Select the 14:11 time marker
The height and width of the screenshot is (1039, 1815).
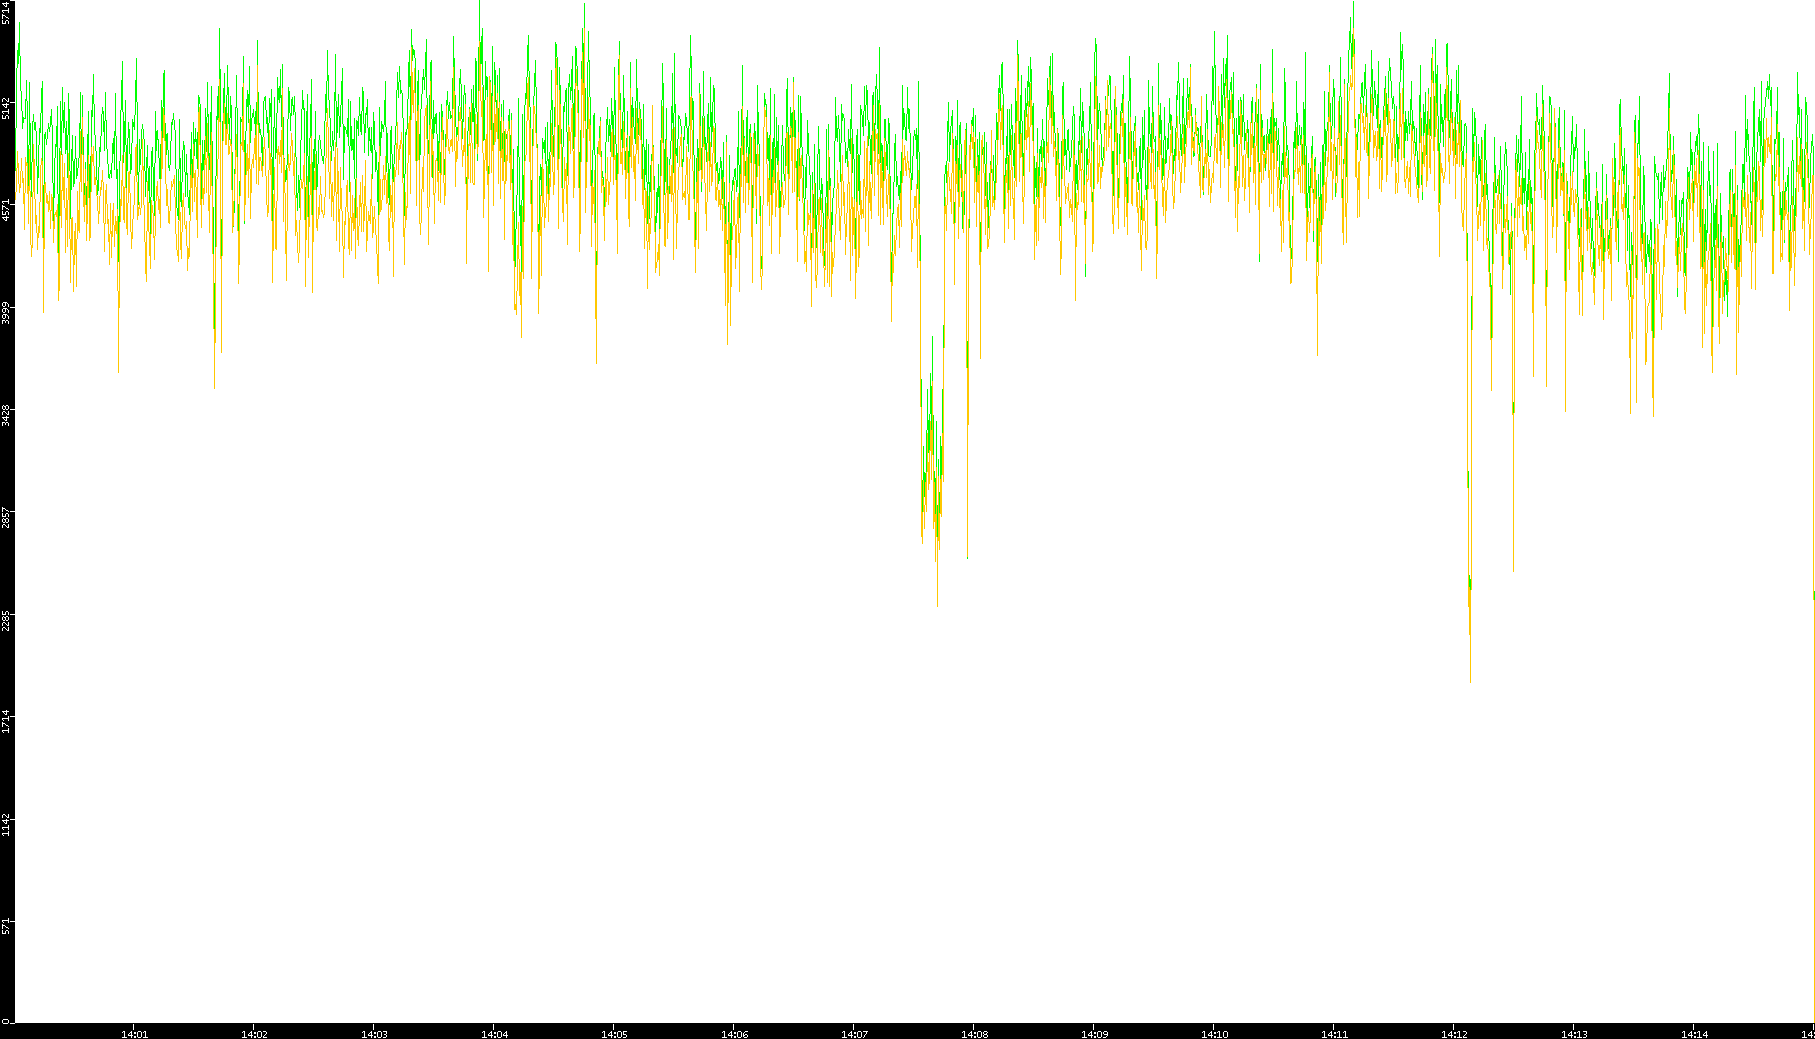[x=1334, y=1034]
